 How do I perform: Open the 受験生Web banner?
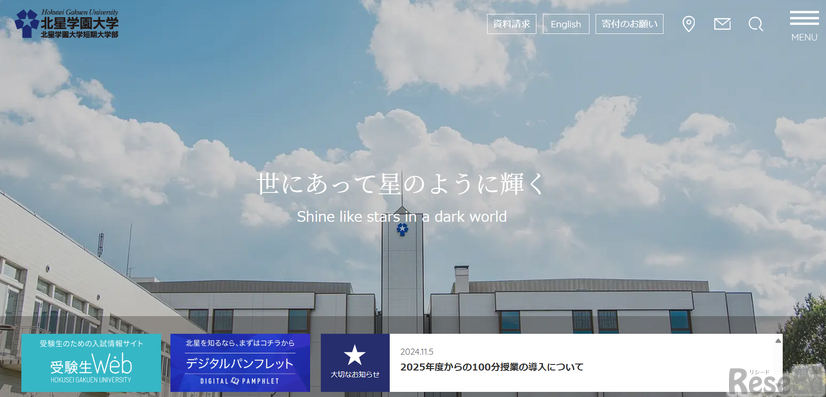coord(91,363)
